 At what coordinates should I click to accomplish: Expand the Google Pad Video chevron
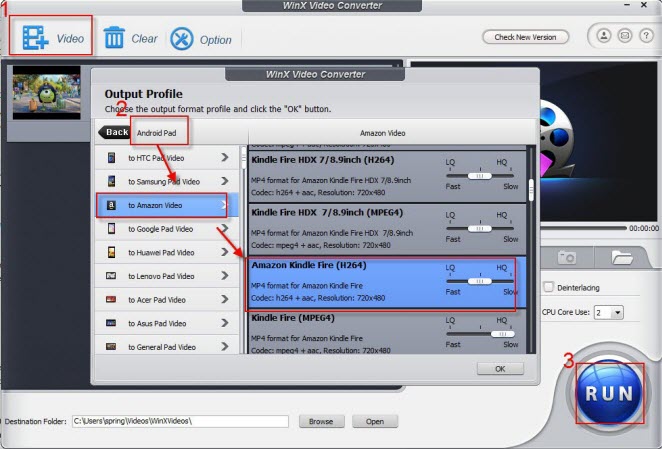coord(225,229)
